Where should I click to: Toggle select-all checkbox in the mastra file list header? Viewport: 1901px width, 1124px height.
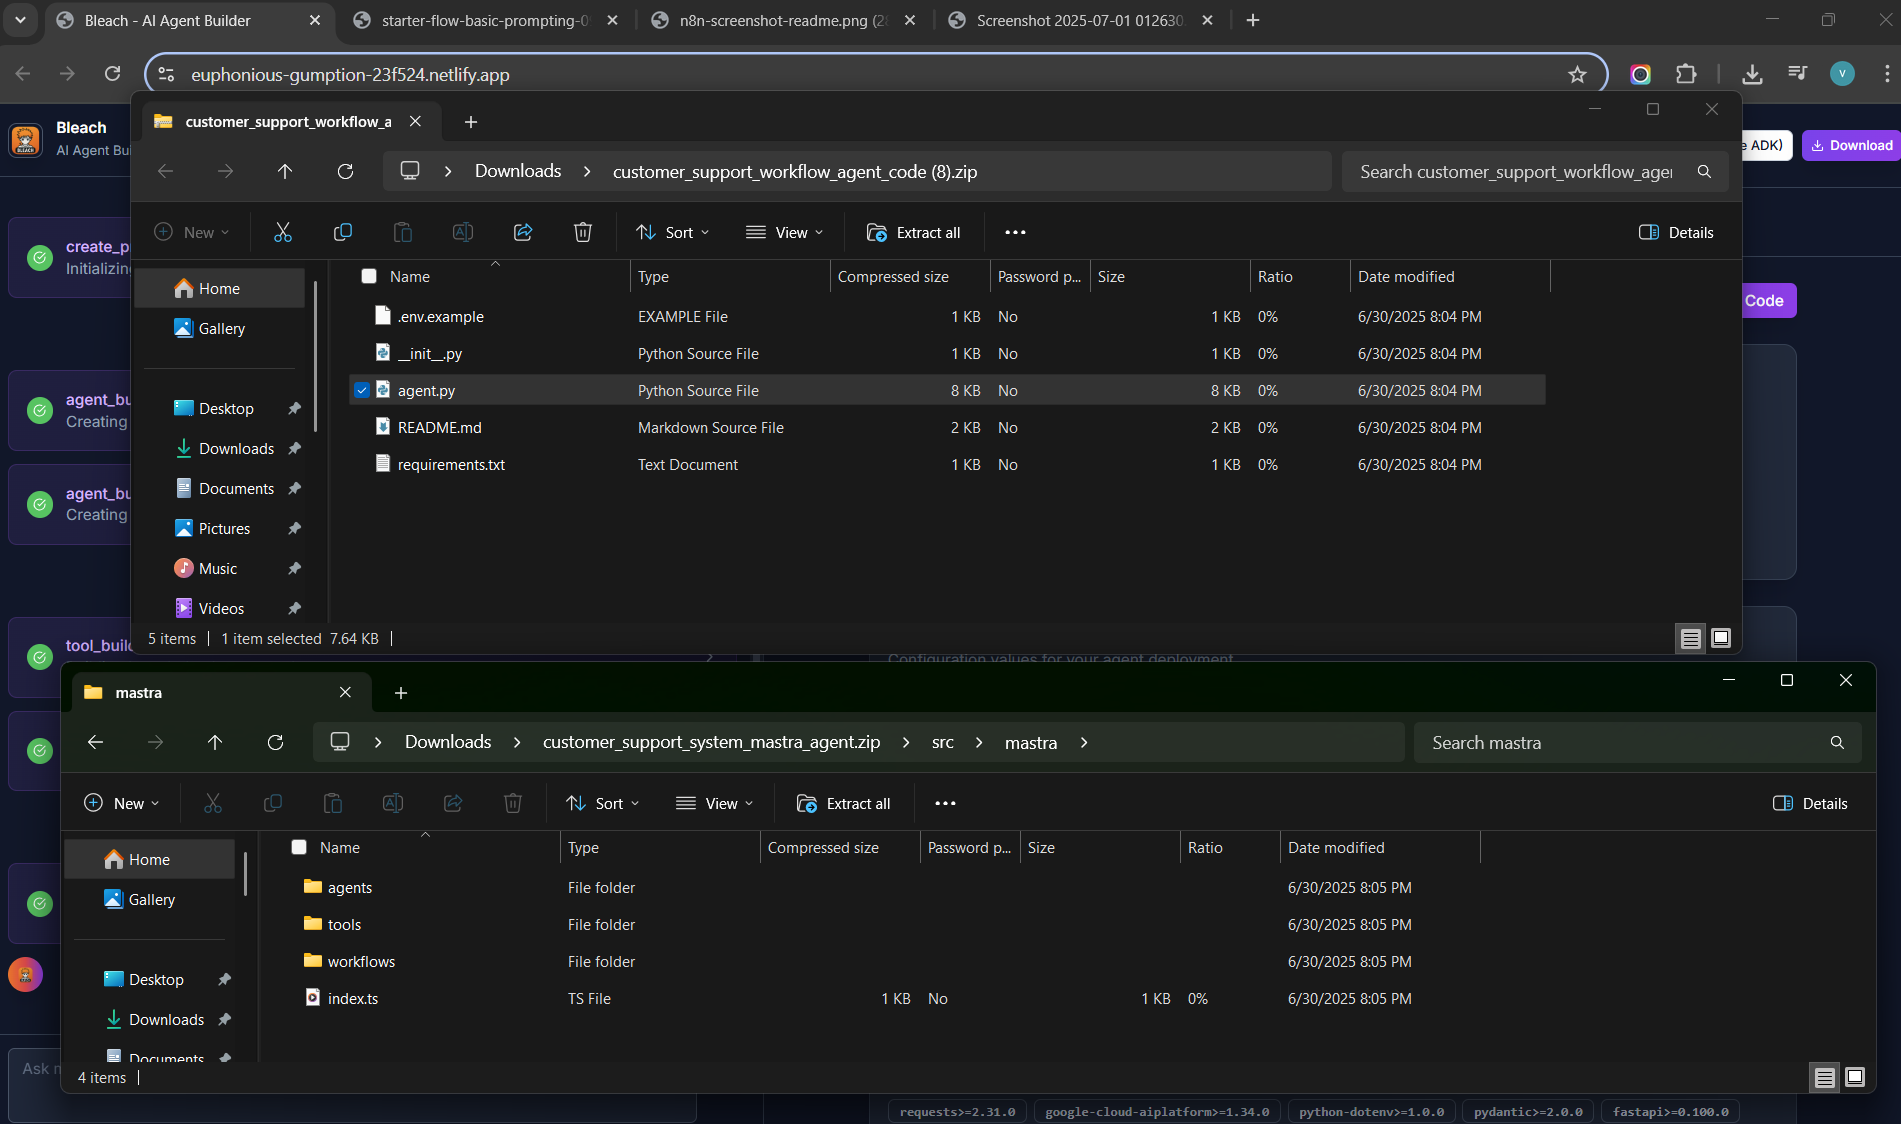299,847
